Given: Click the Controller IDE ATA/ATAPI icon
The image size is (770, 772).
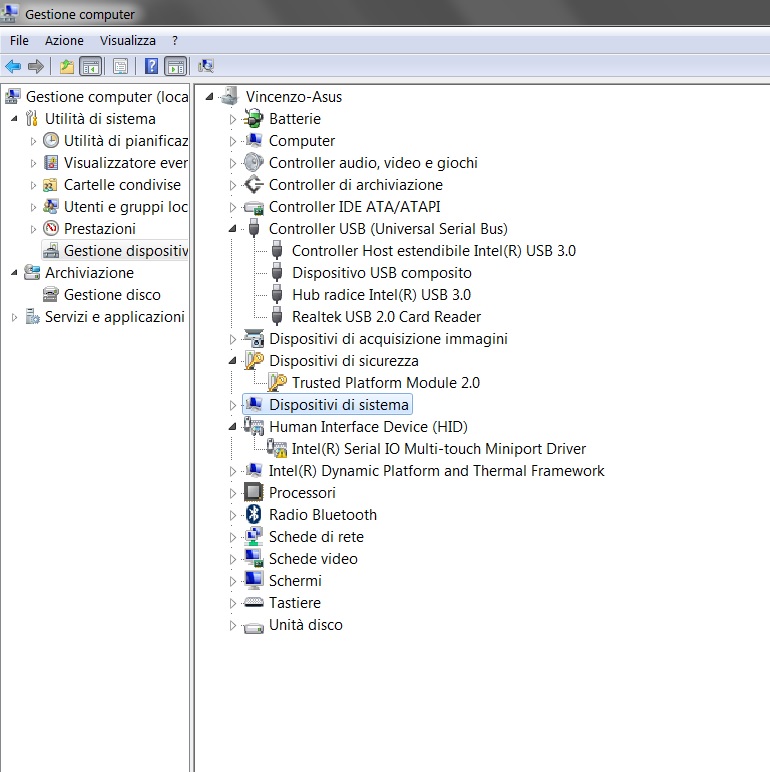Looking at the screenshot, I should [254, 207].
